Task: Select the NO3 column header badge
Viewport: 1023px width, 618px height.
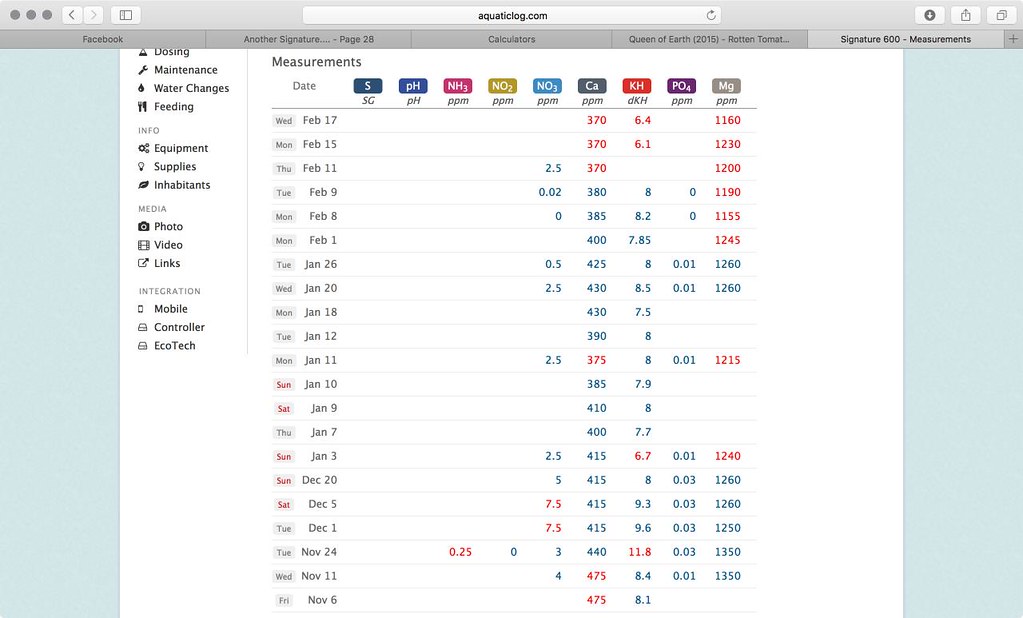Action: click(547, 87)
